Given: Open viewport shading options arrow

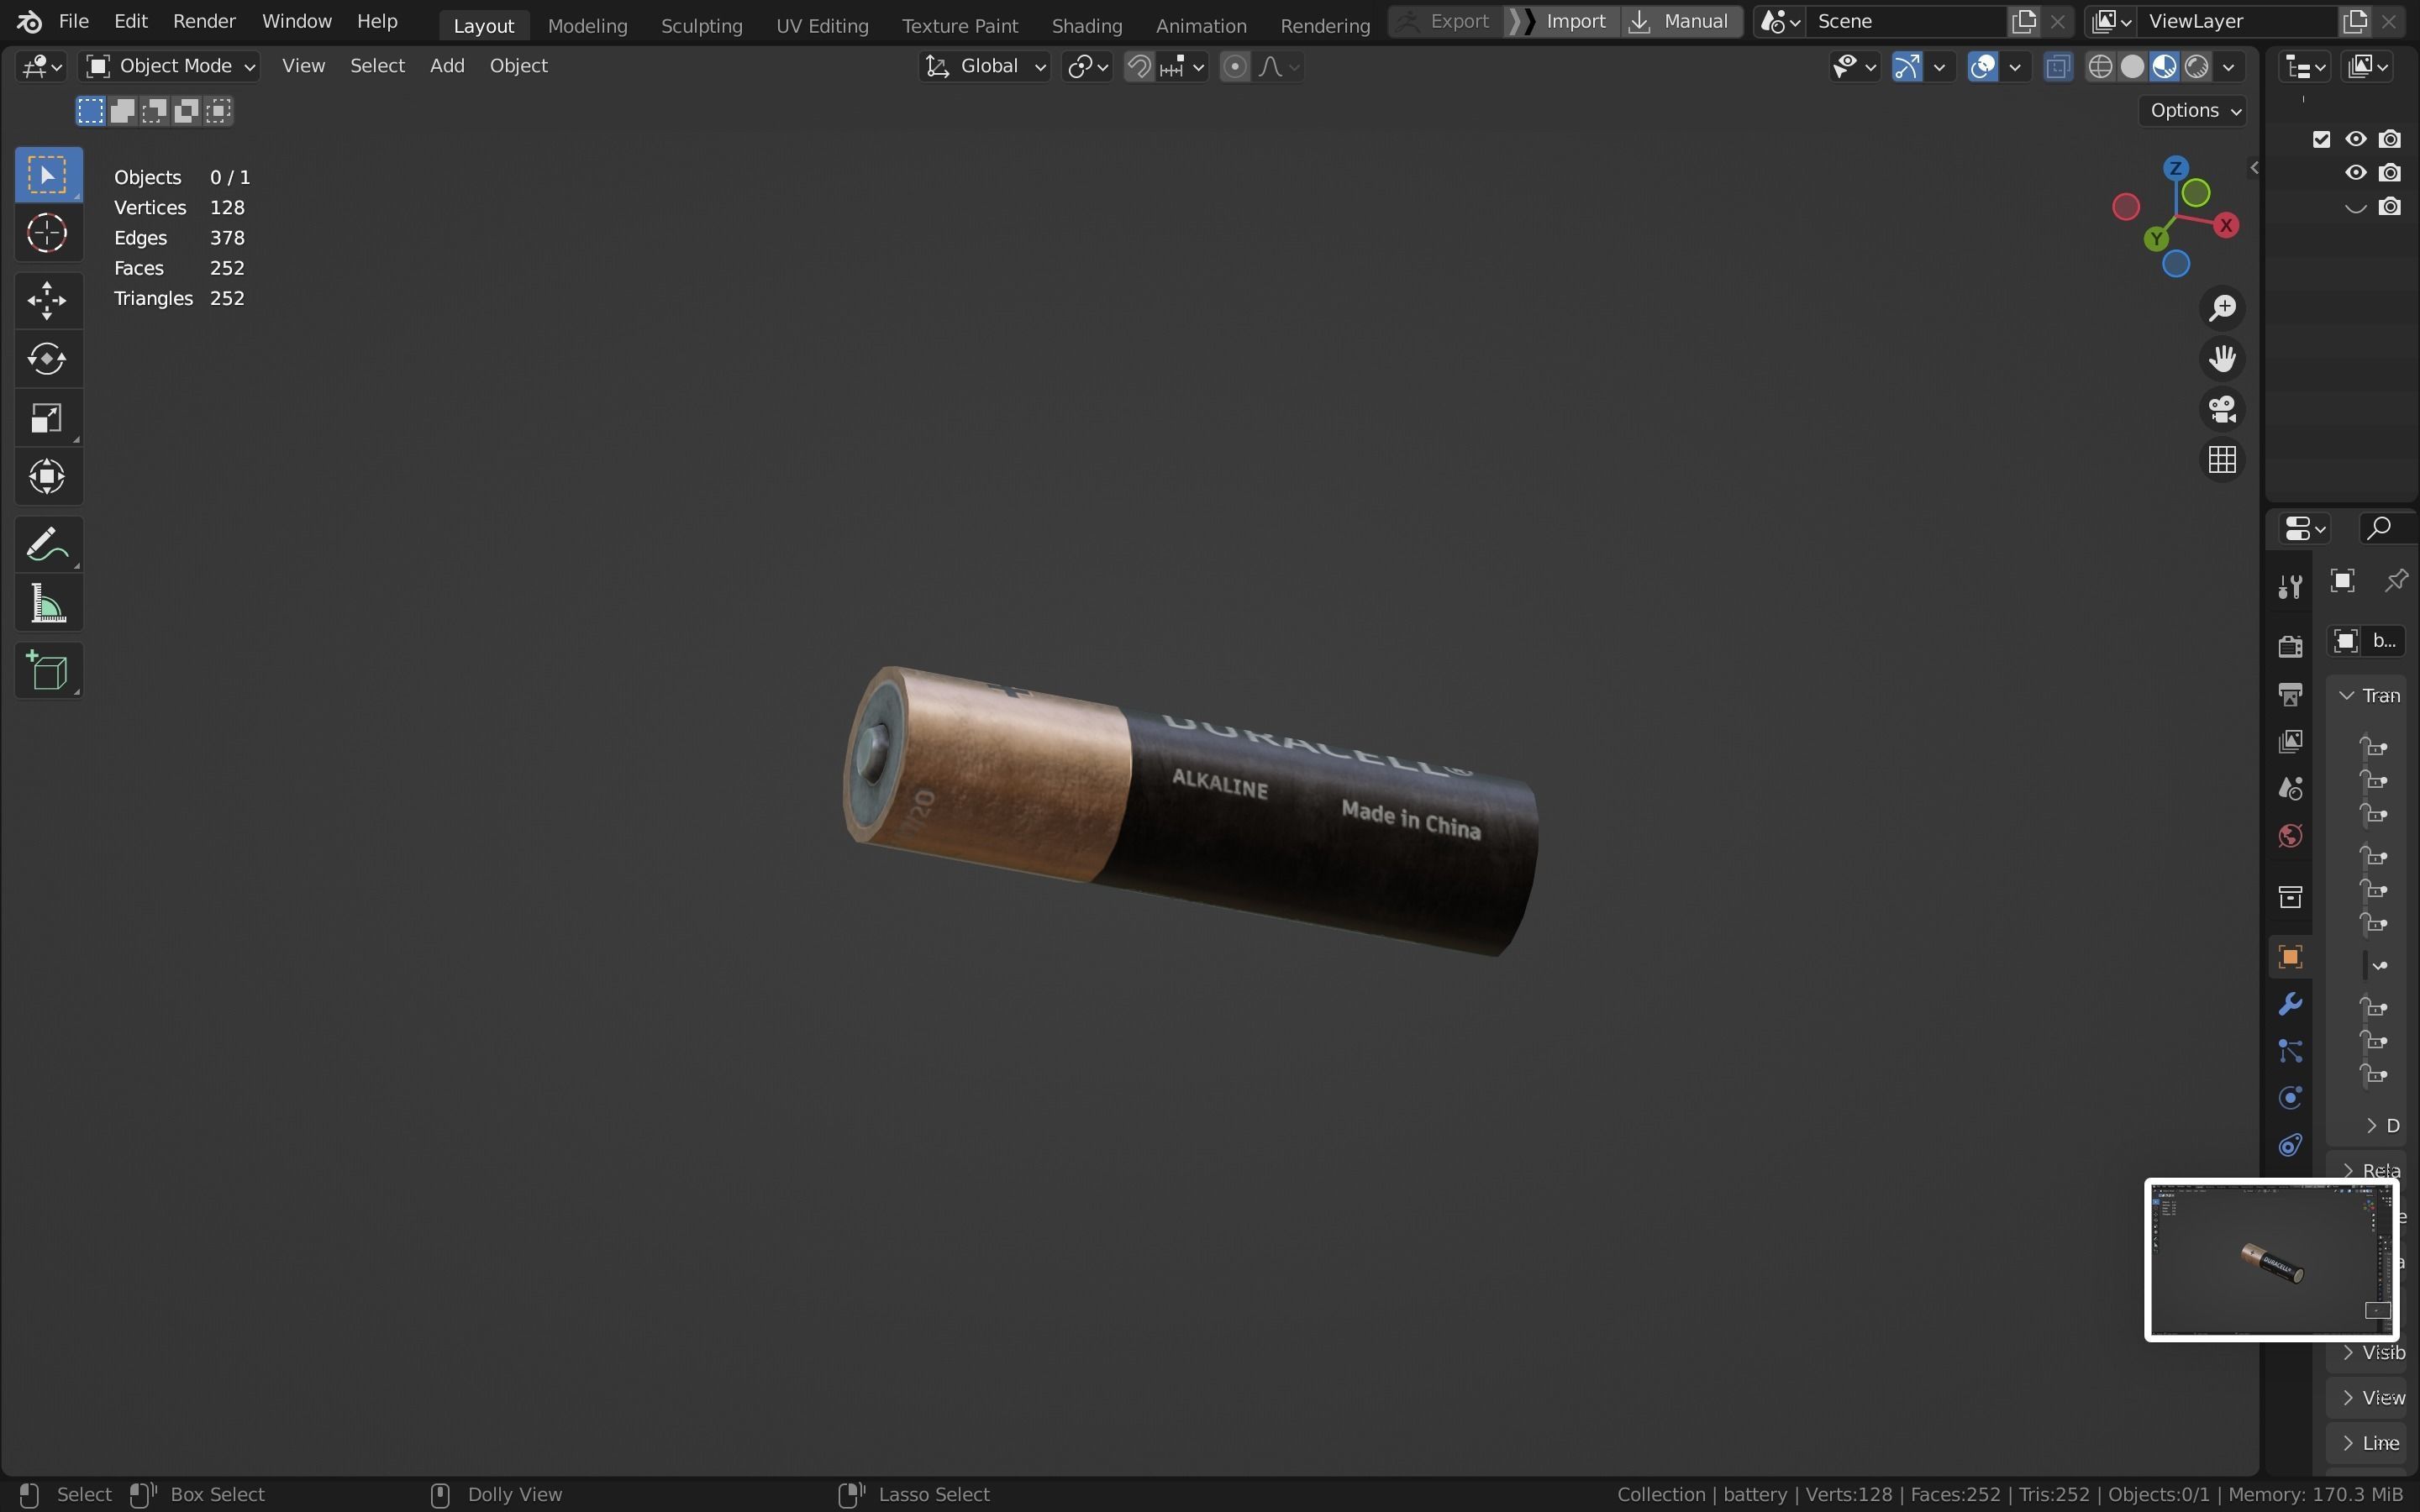Looking at the screenshot, I should pos(2229,67).
